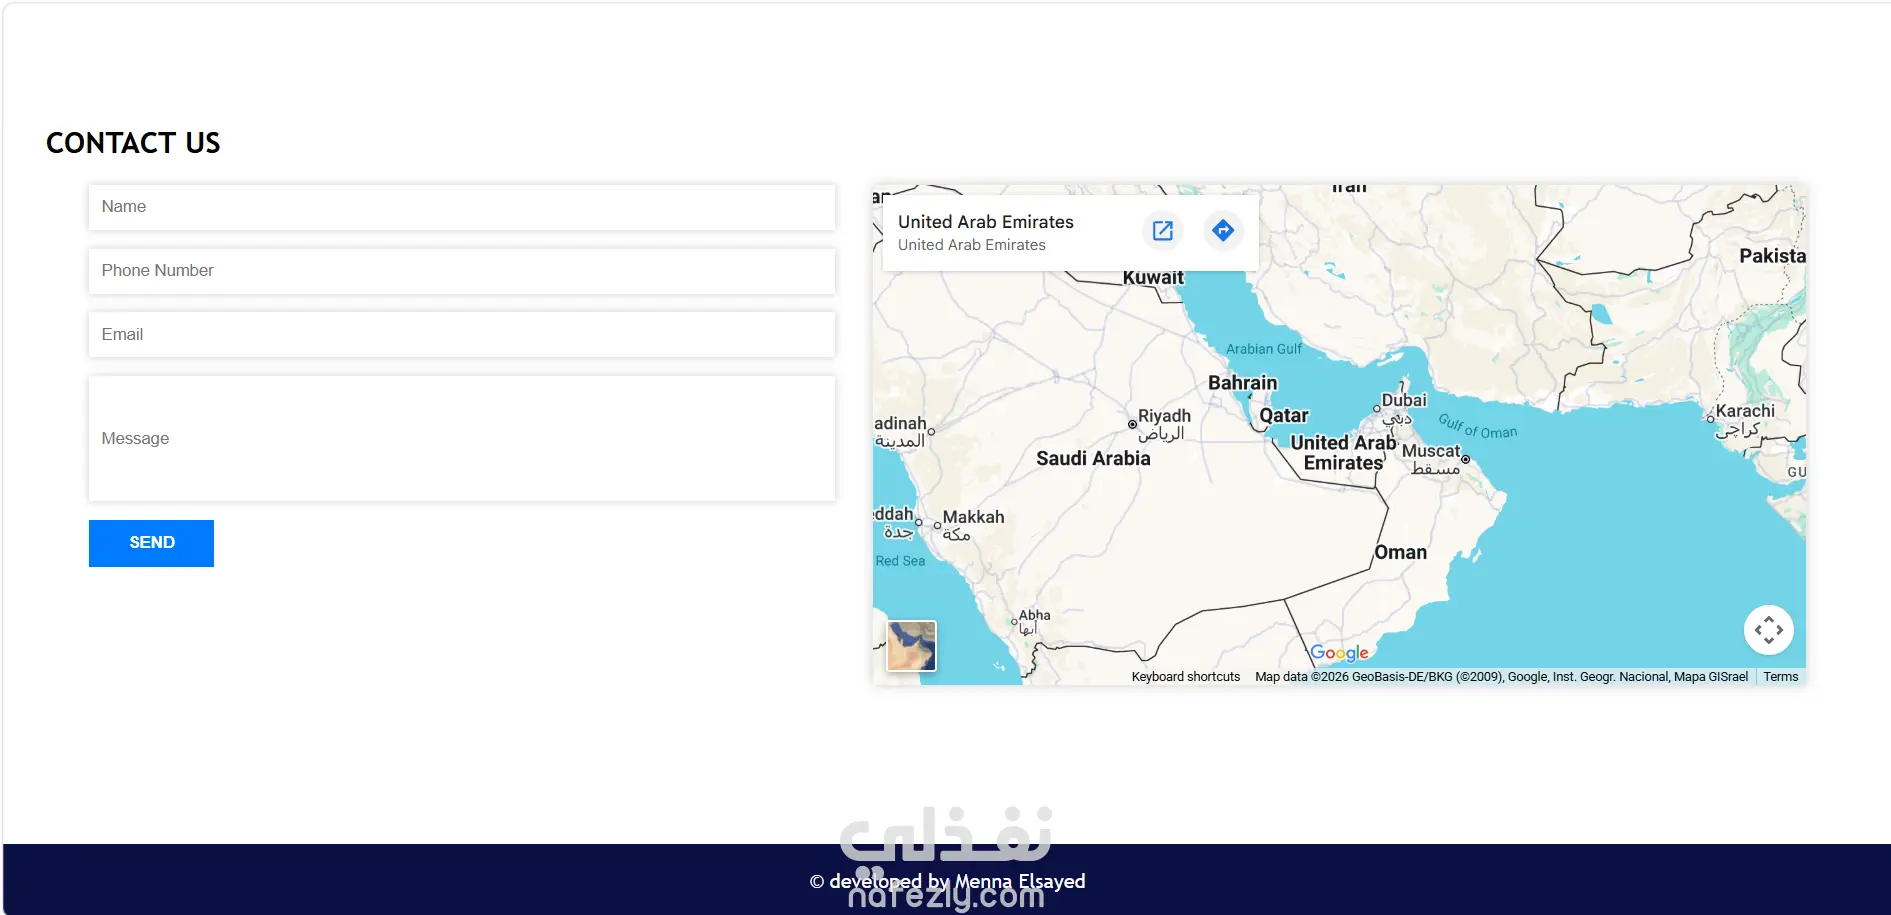
Task: Open the map Terms link
Action: click(1780, 677)
